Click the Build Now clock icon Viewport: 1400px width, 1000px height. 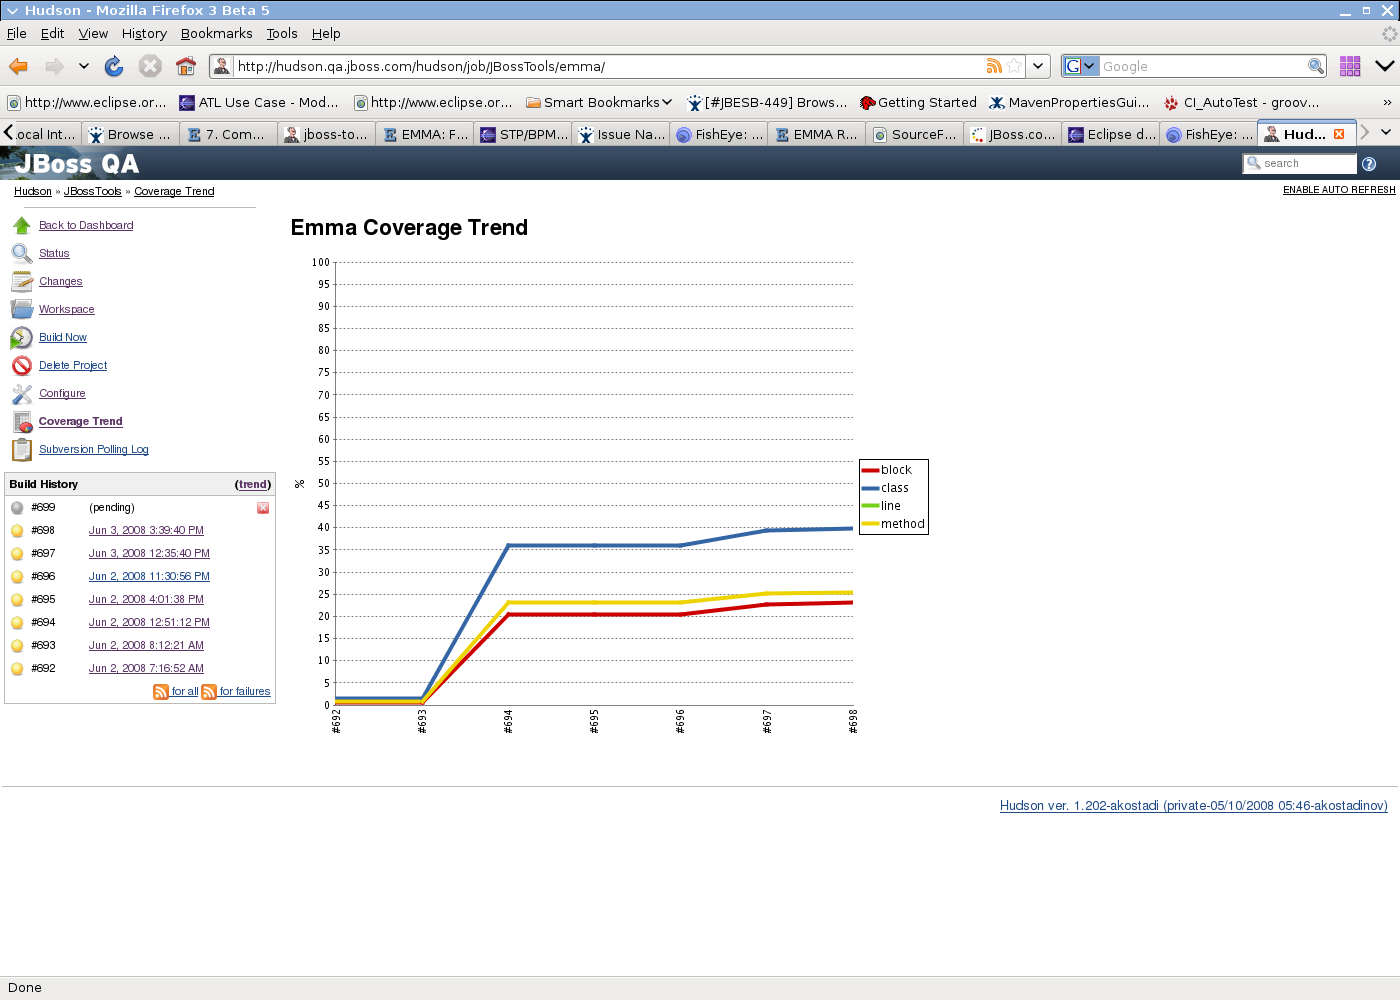pyautogui.click(x=22, y=337)
